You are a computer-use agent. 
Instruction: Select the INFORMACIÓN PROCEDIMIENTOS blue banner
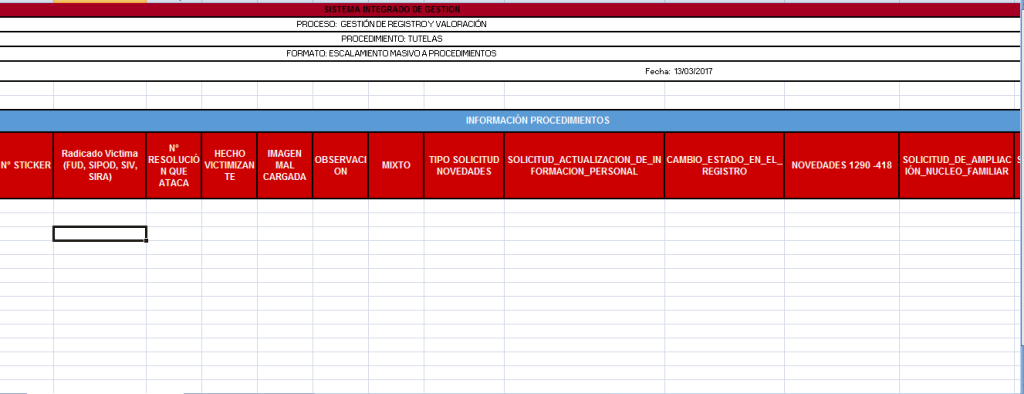(509, 120)
